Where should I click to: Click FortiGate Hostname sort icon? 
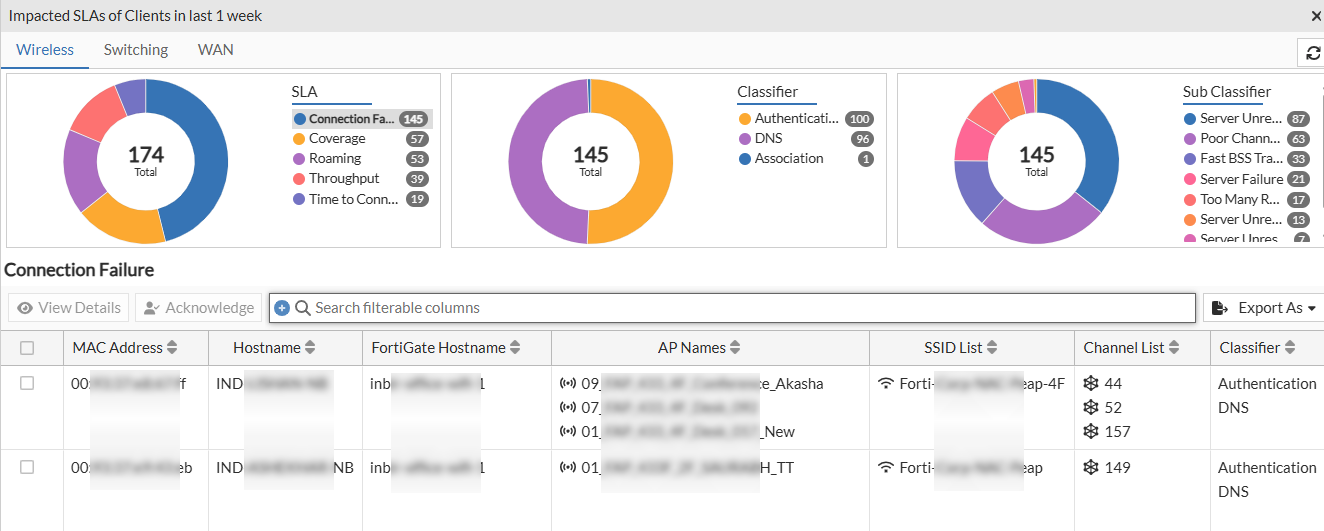coord(515,348)
